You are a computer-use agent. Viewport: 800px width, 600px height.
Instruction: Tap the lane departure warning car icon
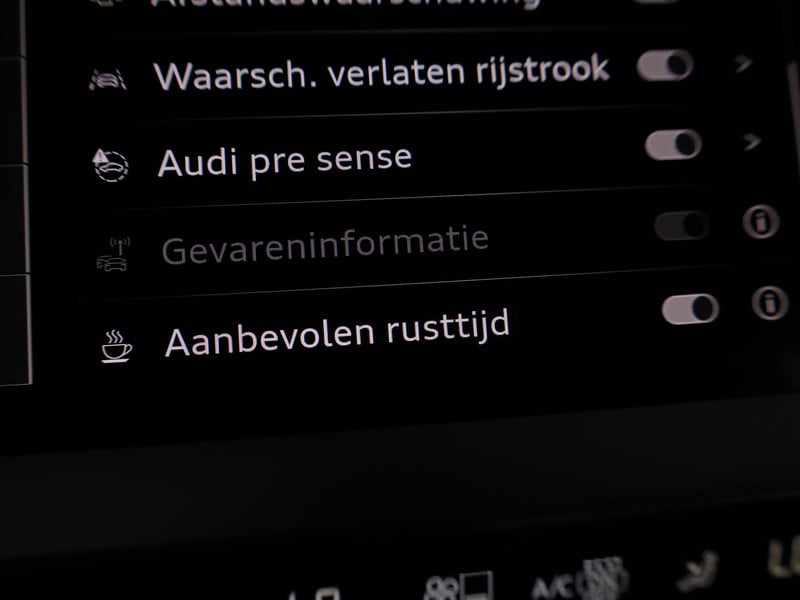pyautogui.click(x=108, y=80)
